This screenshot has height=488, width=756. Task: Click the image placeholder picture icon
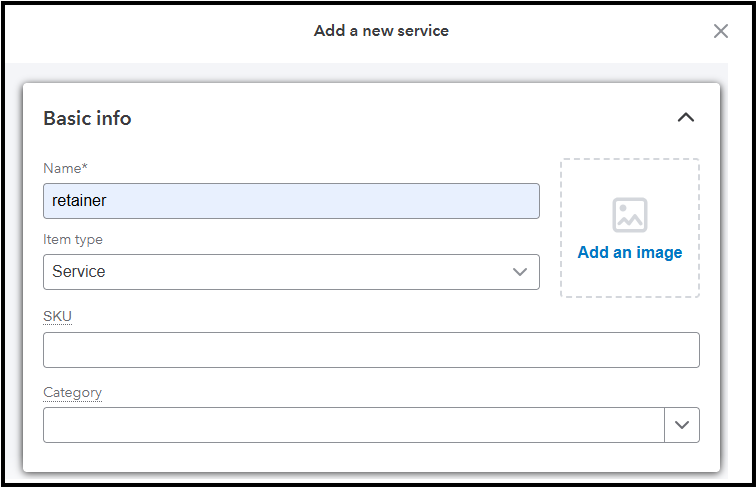630,215
